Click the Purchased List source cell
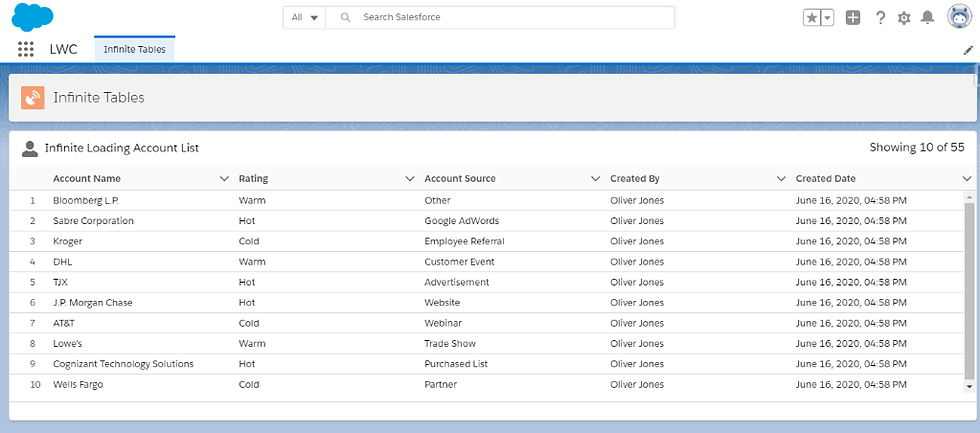The width and height of the screenshot is (980, 433). coord(456,364)
